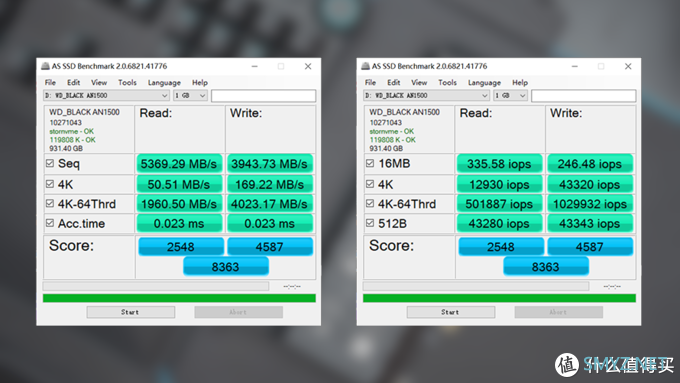Minimize the right AS SSD Benchmark window
The height and width of the screenshot is (383, 680).
click(x=575, y=66)
